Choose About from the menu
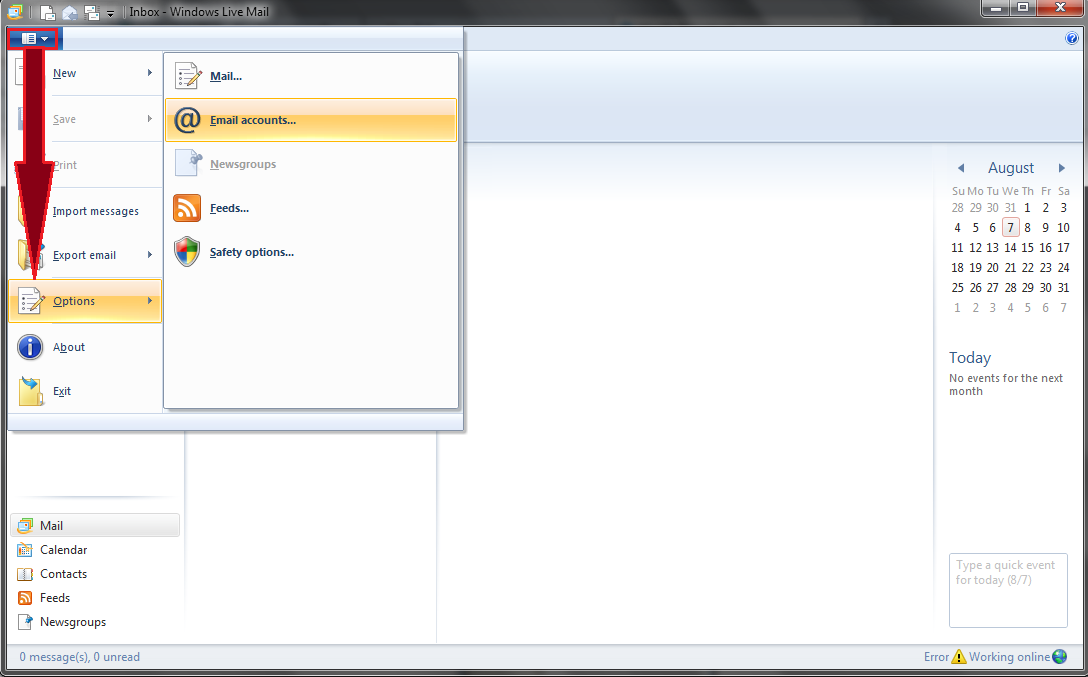The image size is (1088, 677). (x=85, y=347)
